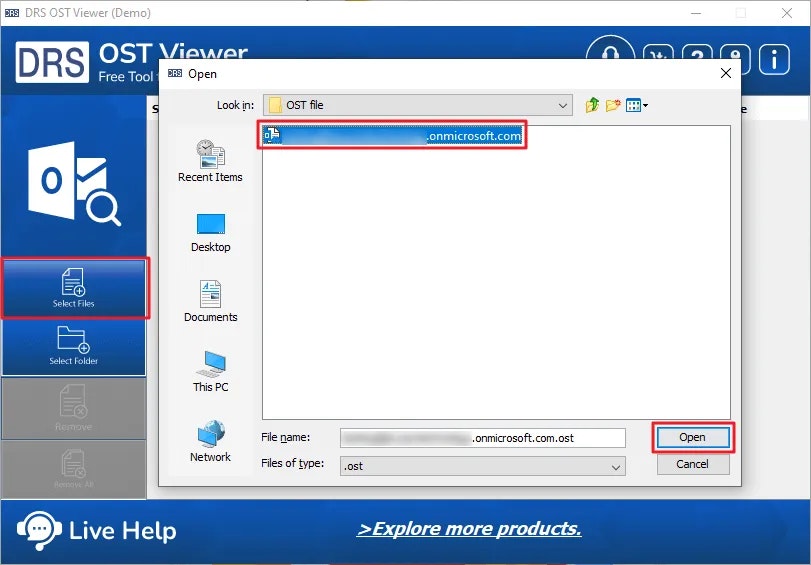Click the Cancel button in dialog
This screenshot has height=565, width=811.
693,464
